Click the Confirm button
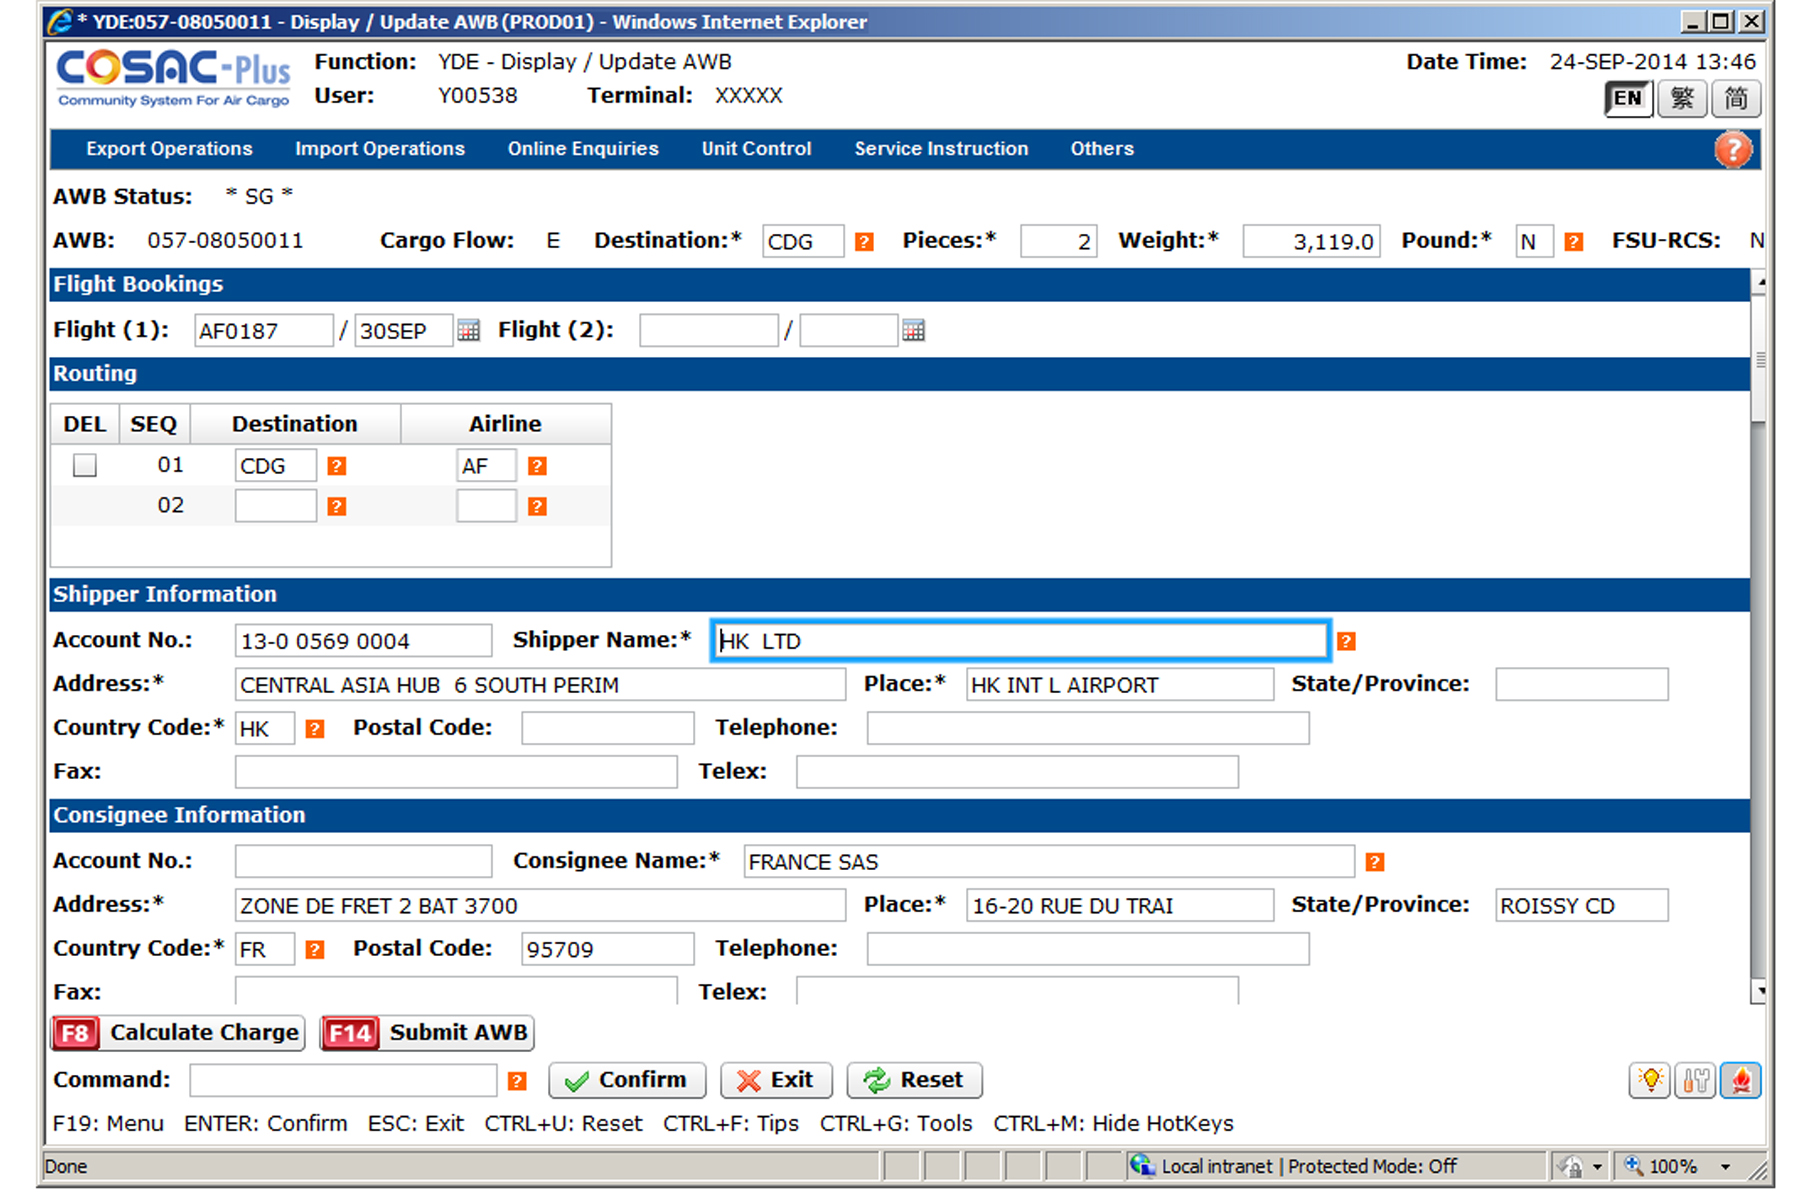 (x=627, y=1080)
